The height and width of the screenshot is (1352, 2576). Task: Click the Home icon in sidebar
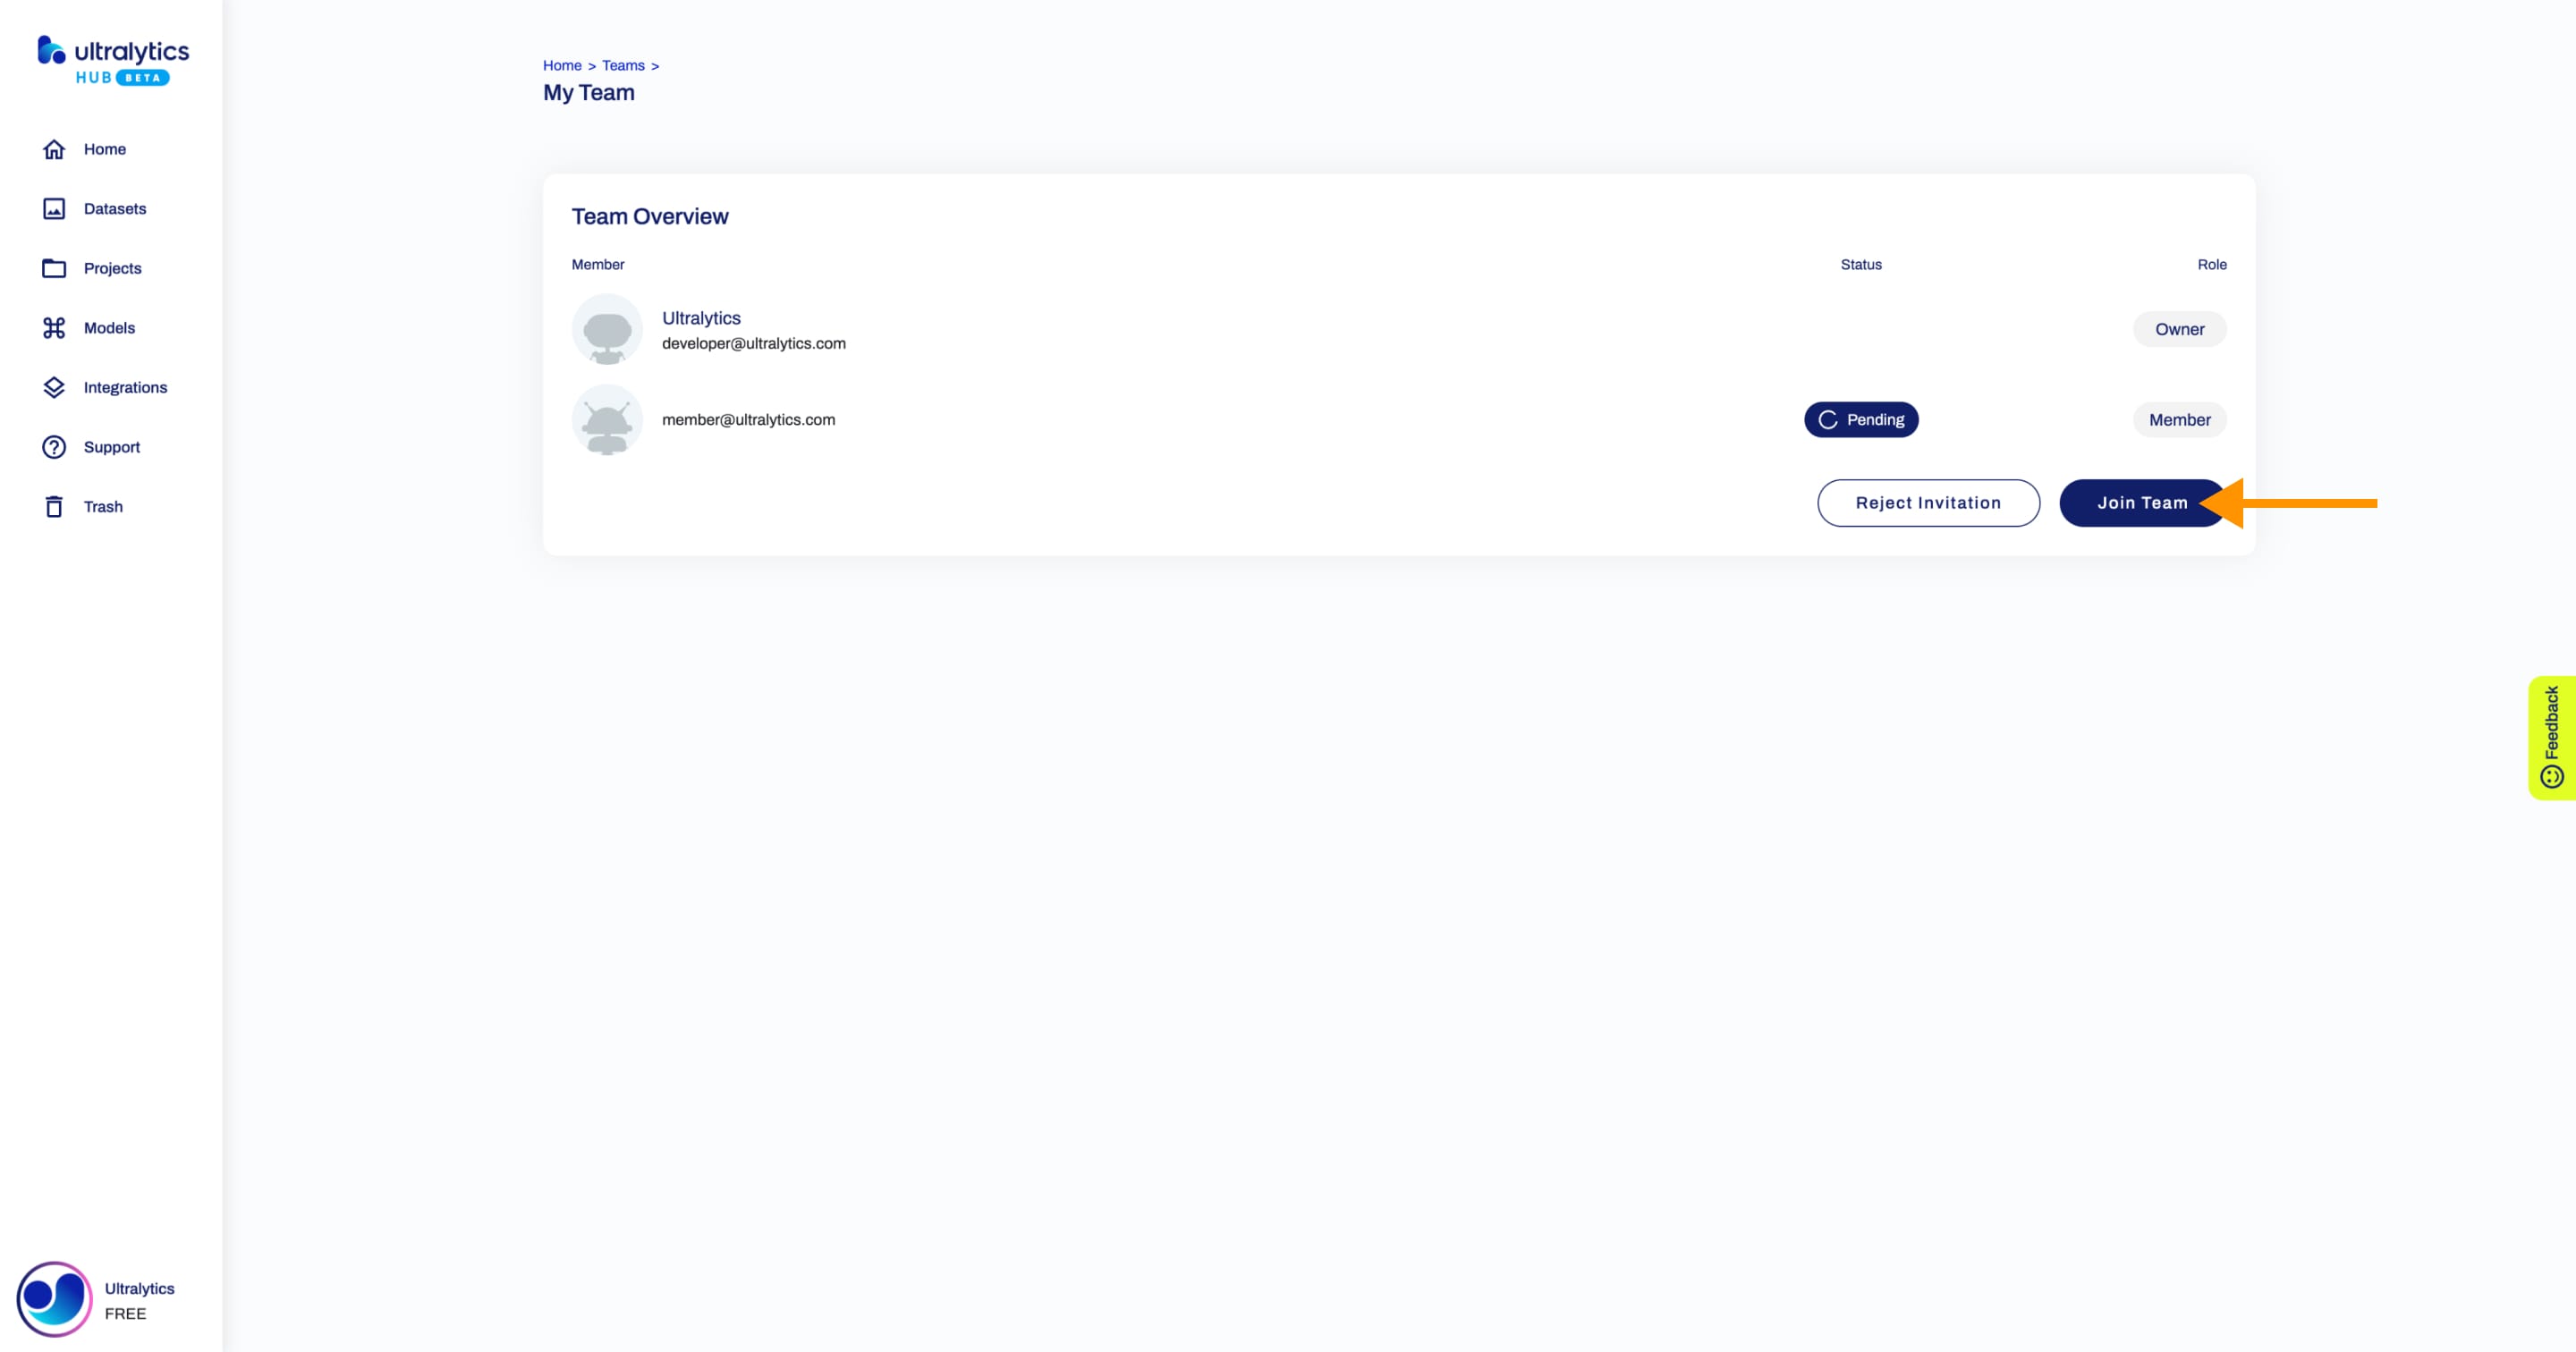click(53, 148)
